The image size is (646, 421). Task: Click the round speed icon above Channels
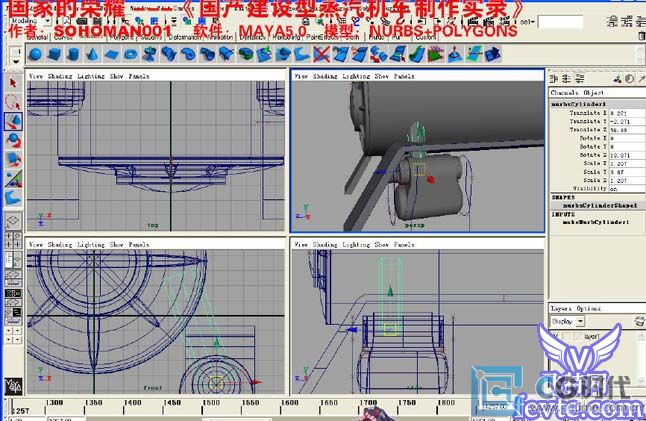(x=630, y=78)
